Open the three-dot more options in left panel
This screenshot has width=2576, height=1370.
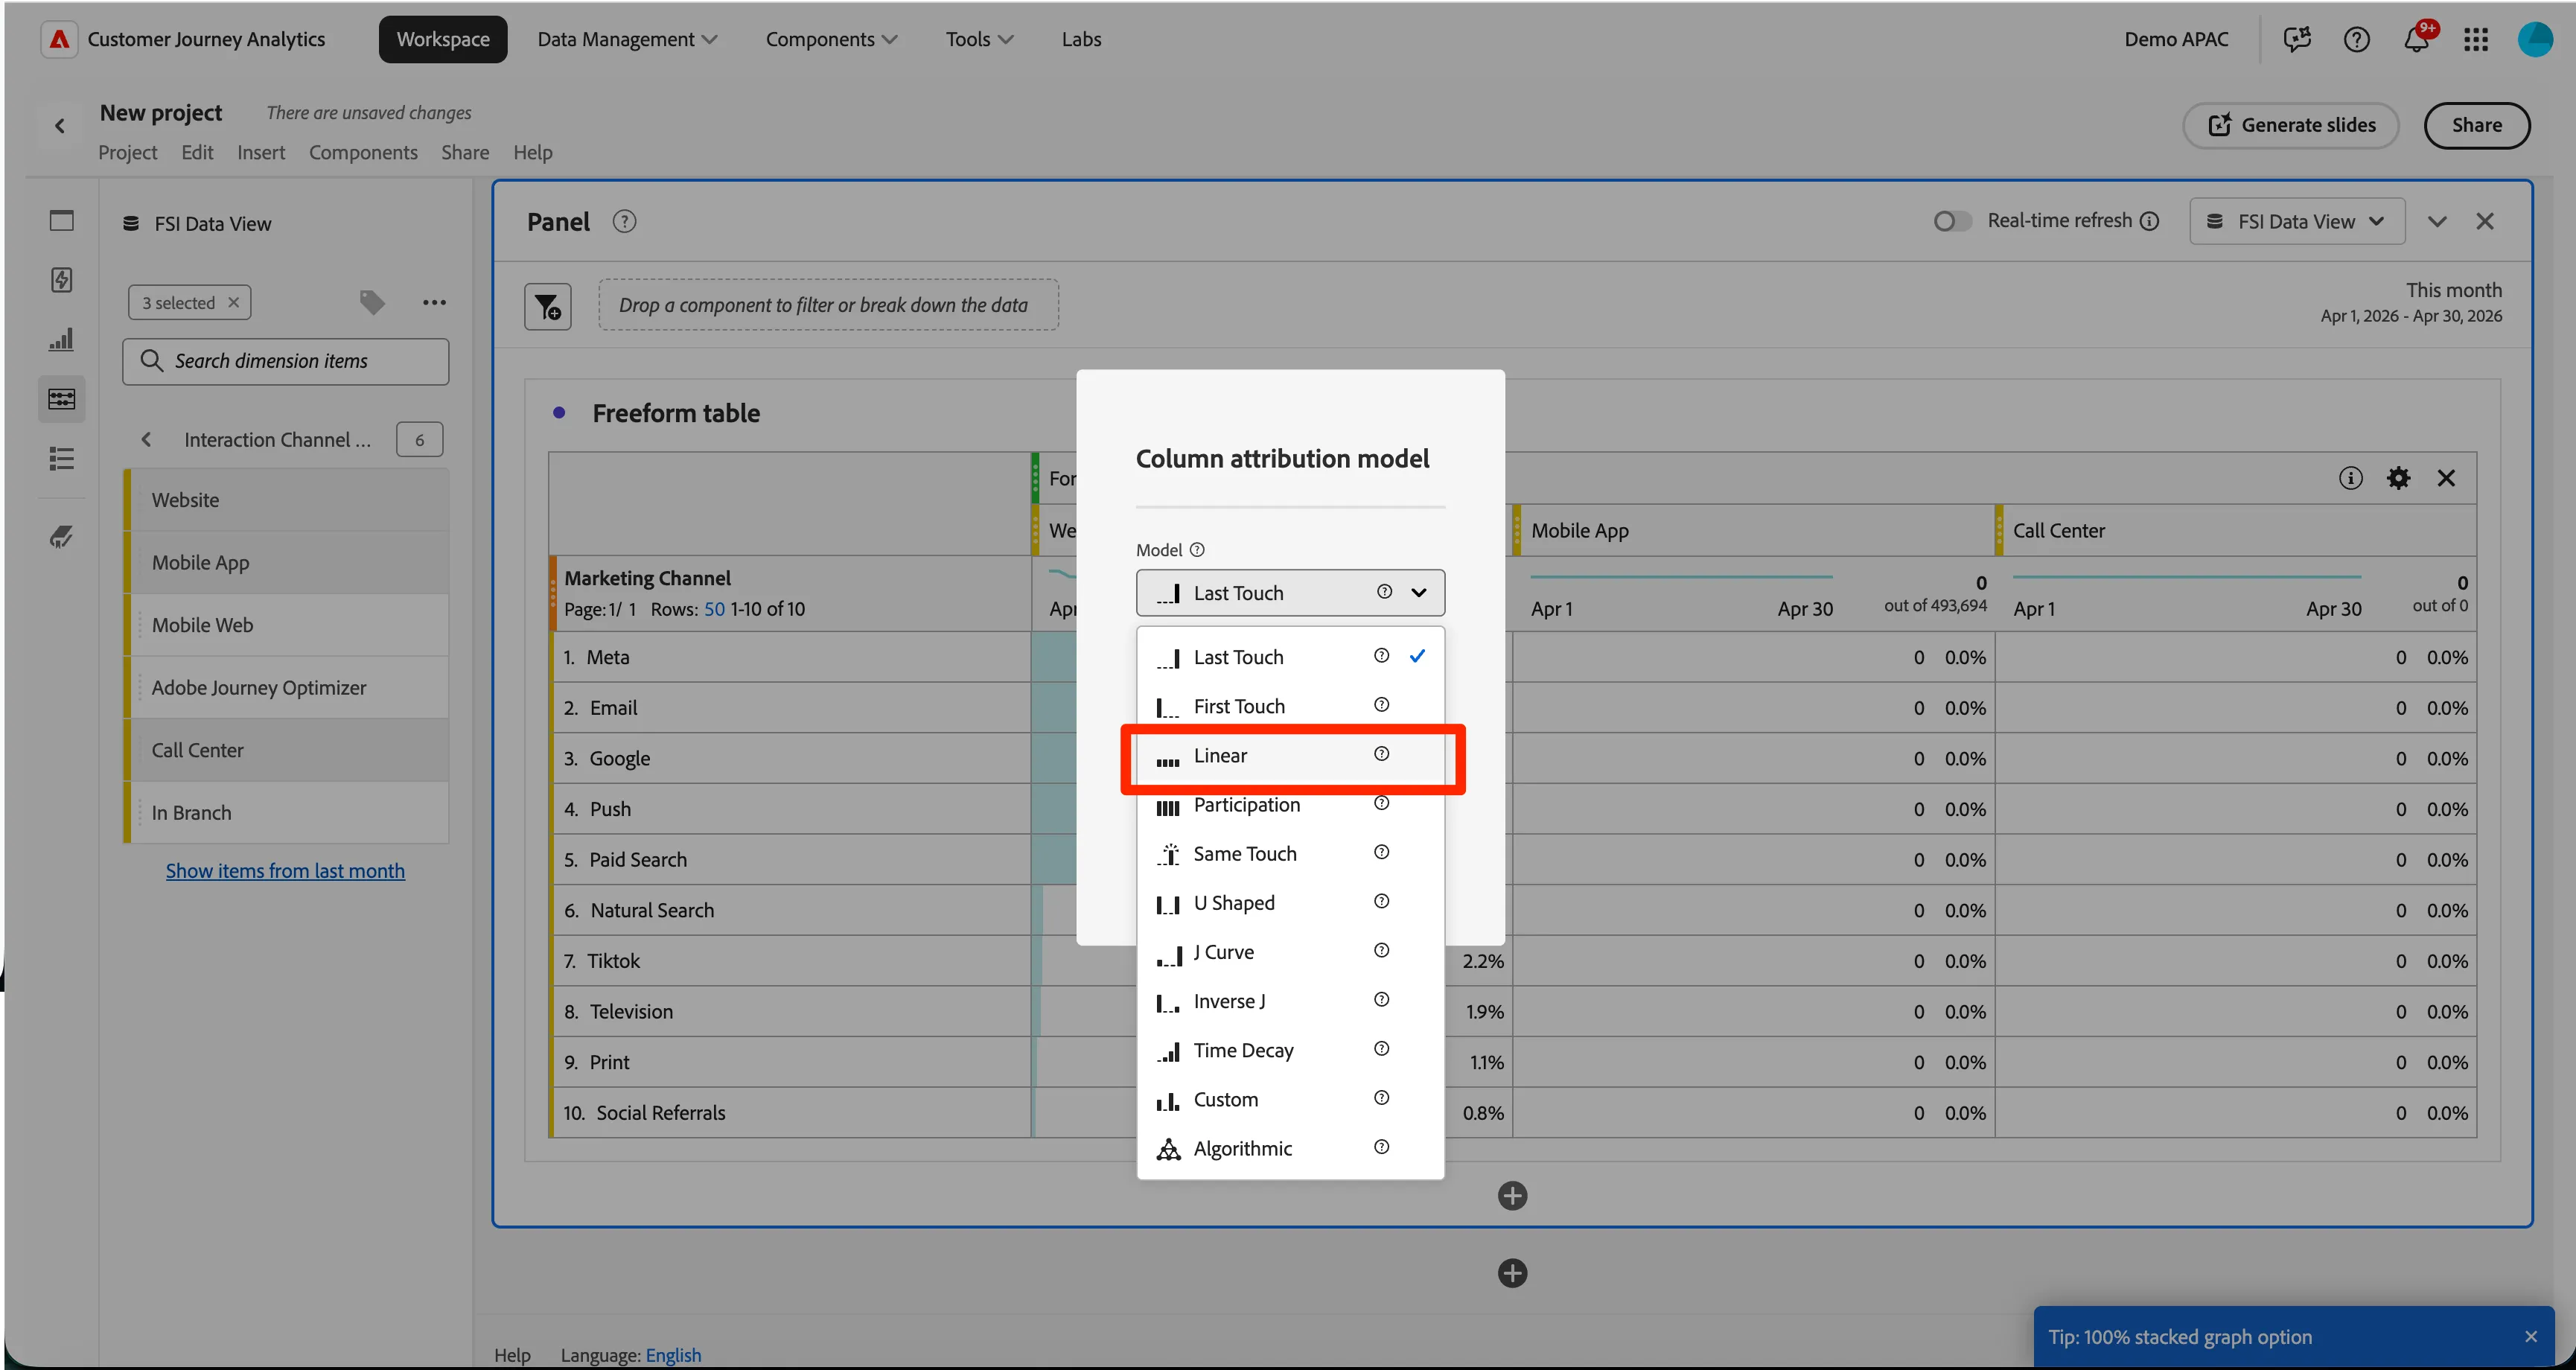pos(434,302)
